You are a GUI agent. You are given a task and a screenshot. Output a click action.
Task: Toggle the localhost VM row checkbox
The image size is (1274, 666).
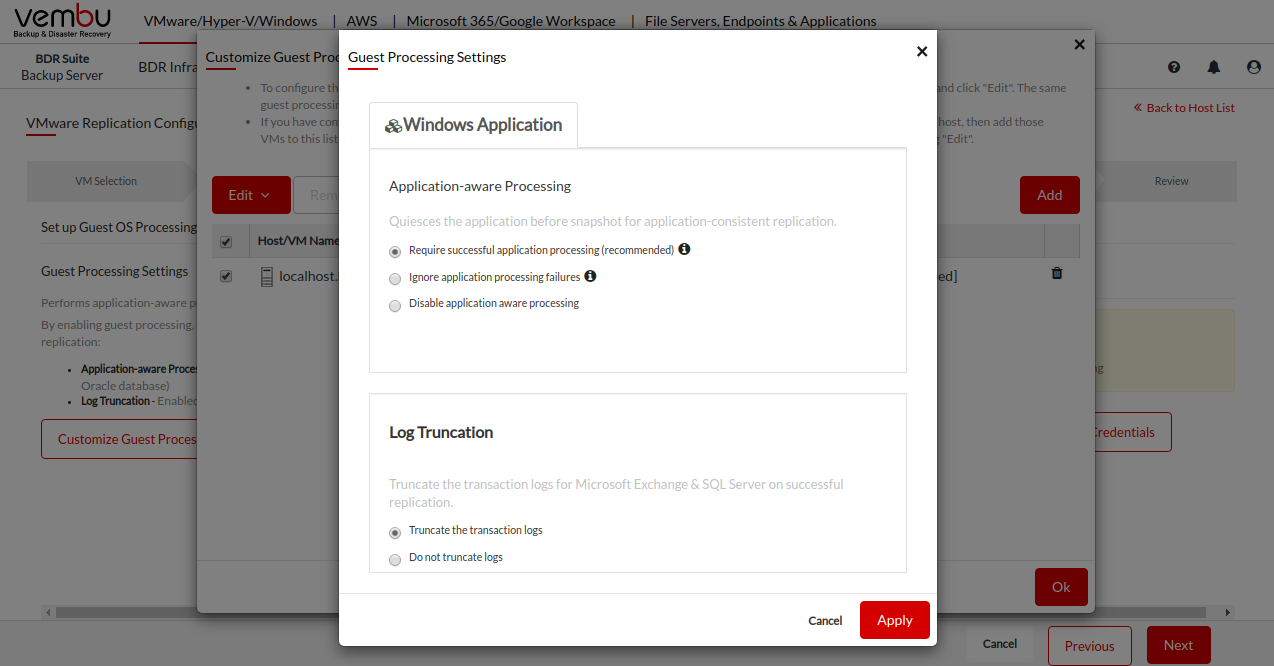(x=226, y=277)
